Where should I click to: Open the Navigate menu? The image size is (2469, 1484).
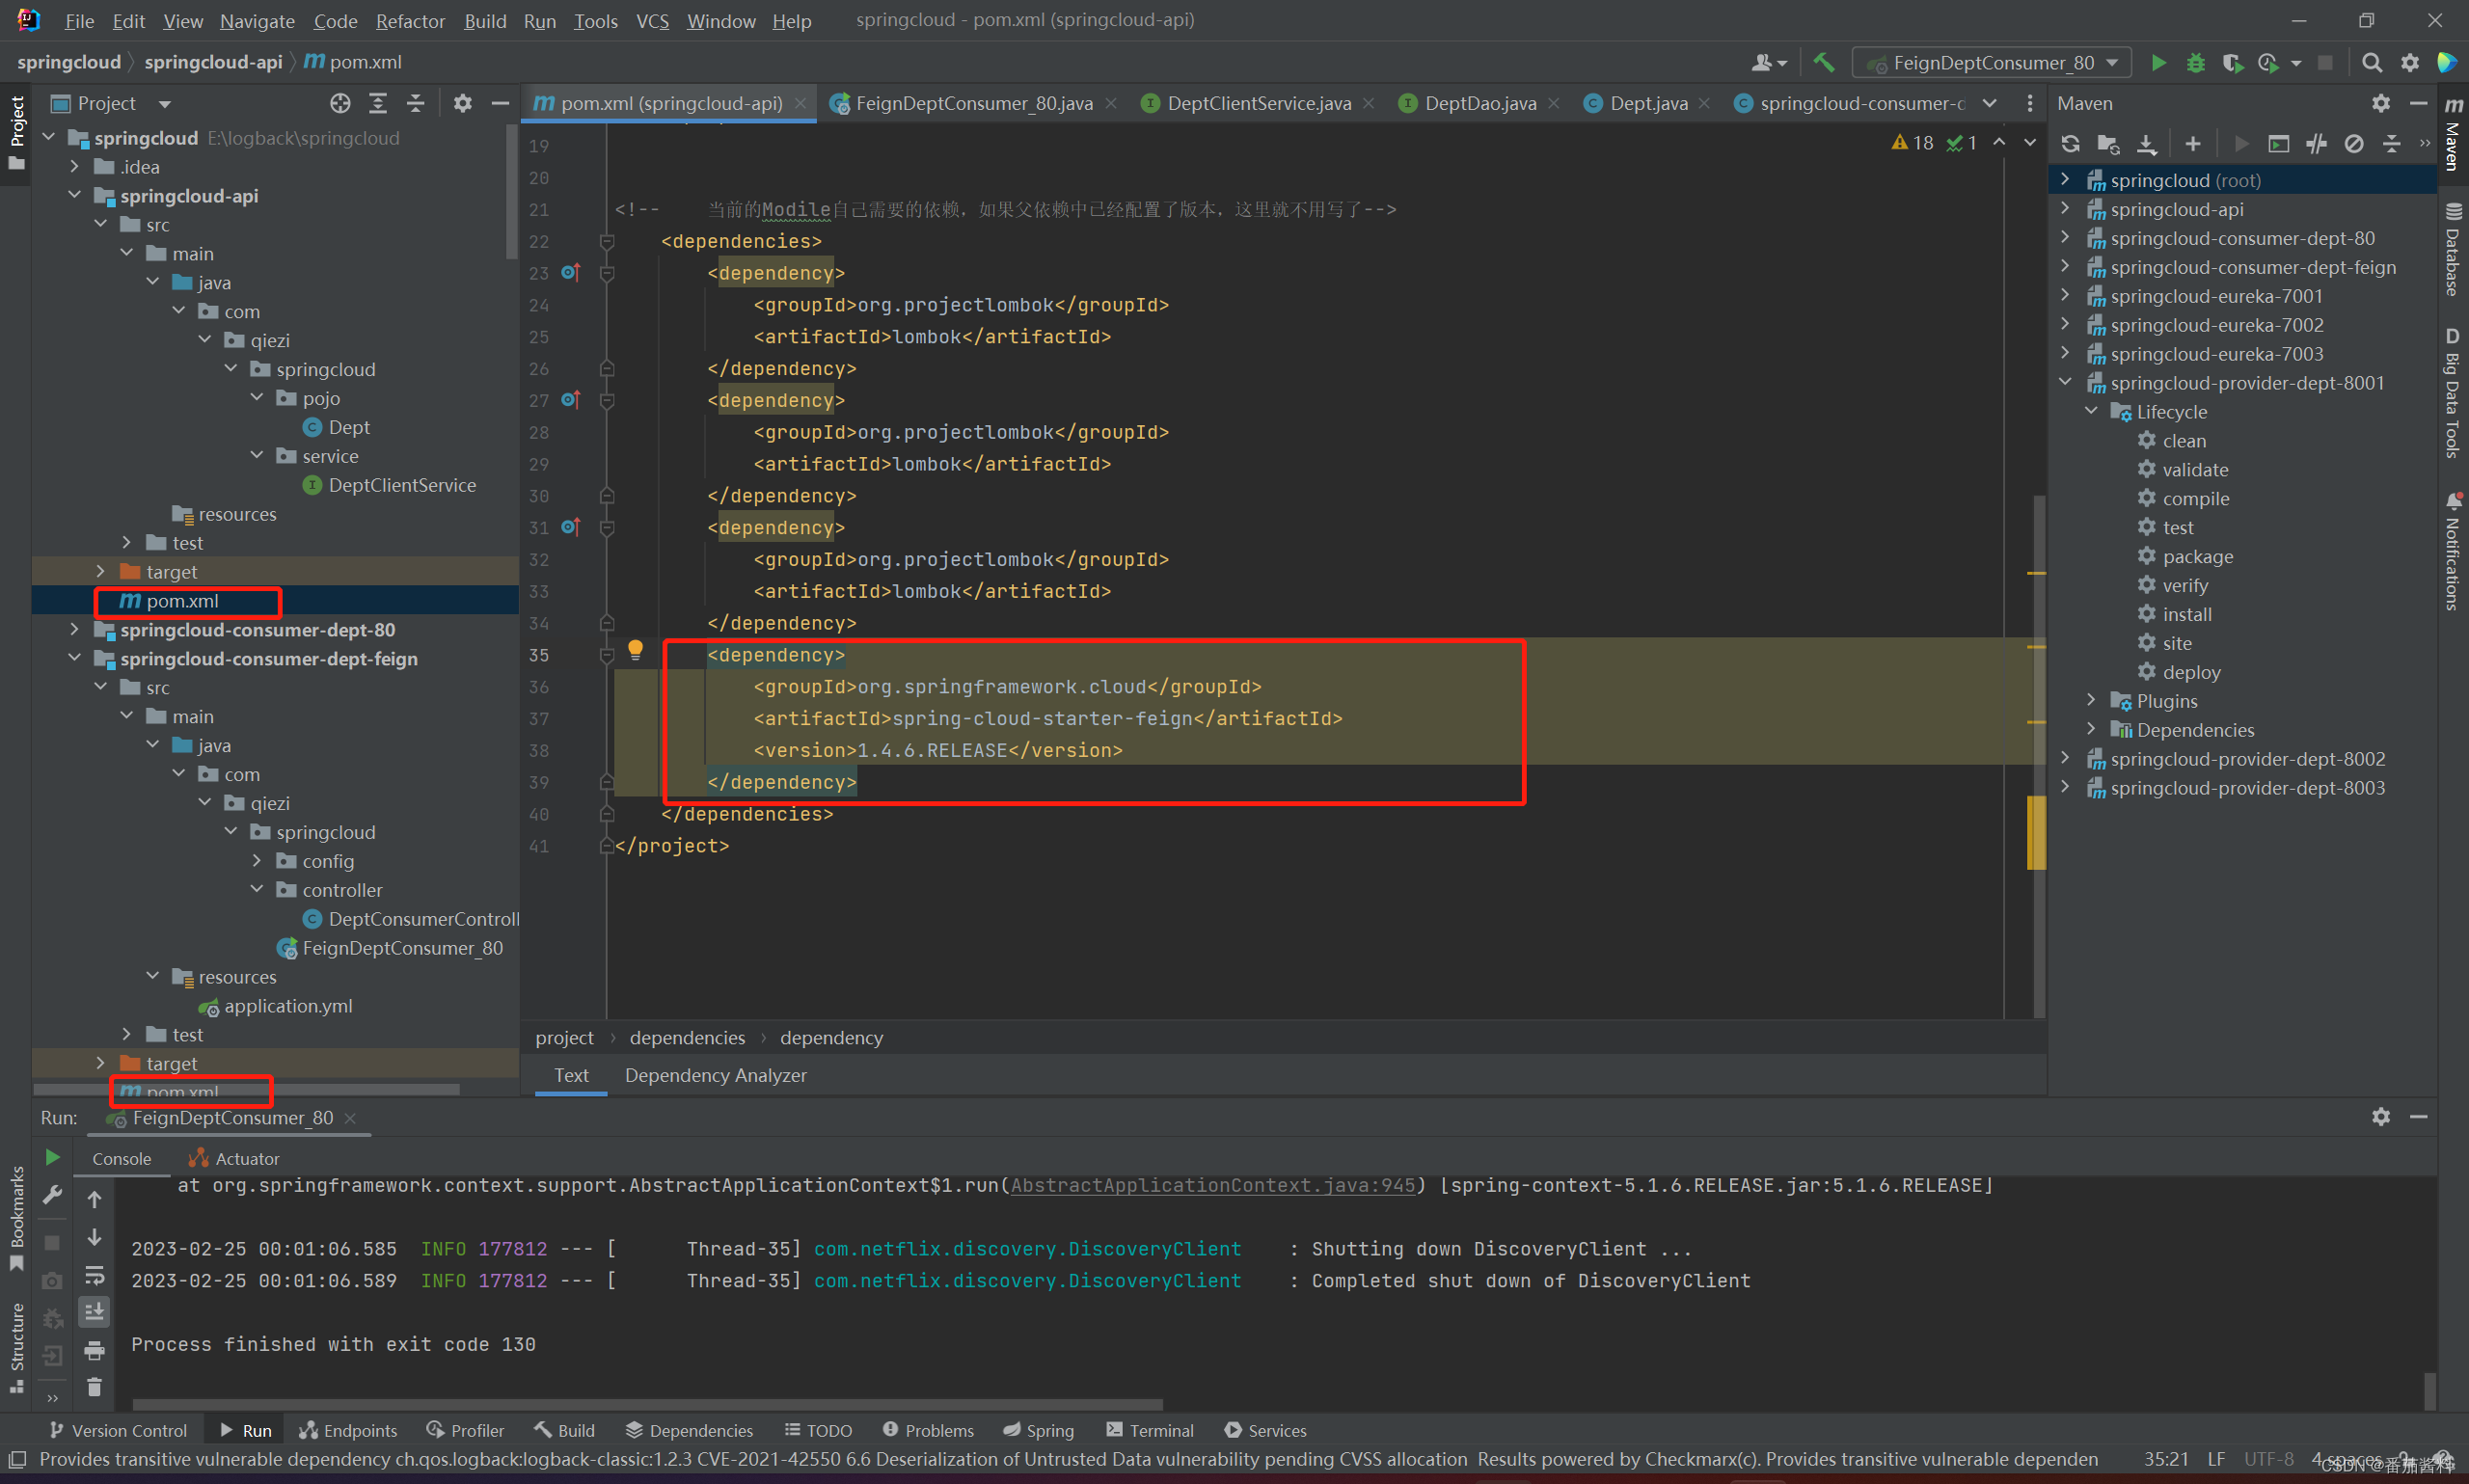(x=257, y=21)
